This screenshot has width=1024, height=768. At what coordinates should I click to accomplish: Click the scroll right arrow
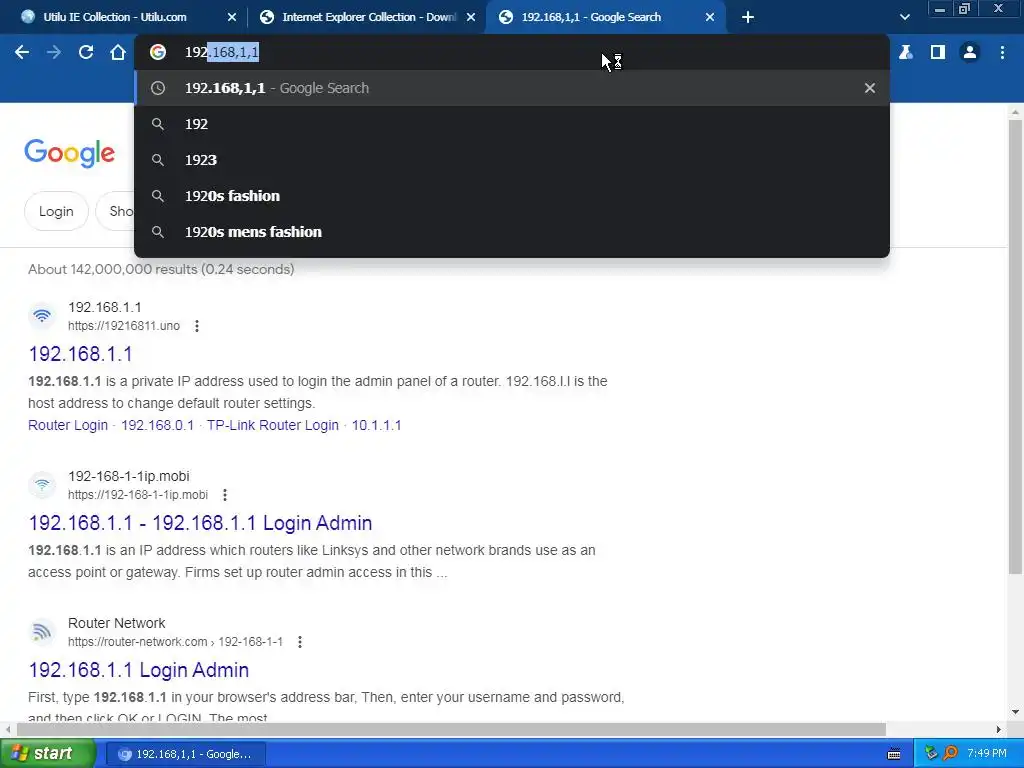point(999,729)
